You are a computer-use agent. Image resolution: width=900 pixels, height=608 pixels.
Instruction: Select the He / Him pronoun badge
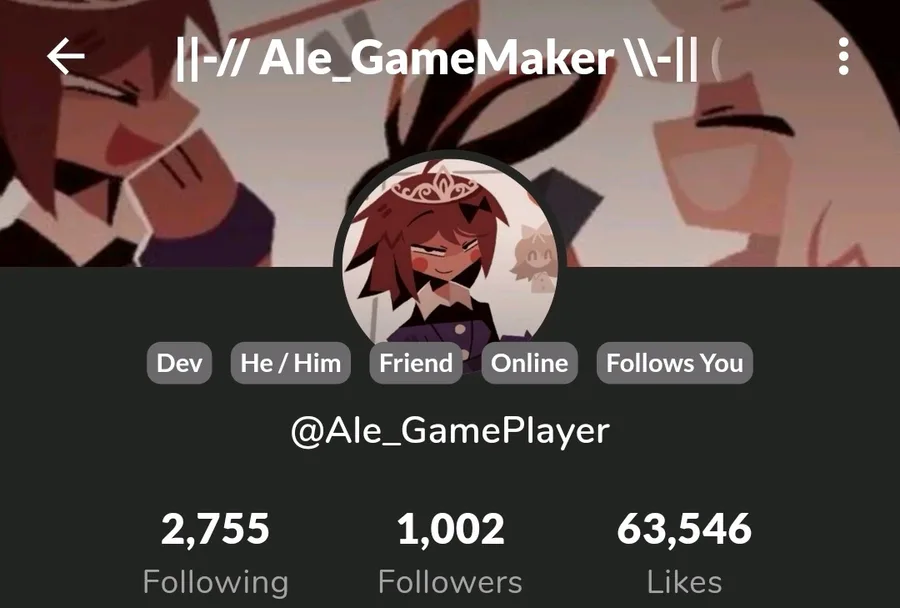290,363
